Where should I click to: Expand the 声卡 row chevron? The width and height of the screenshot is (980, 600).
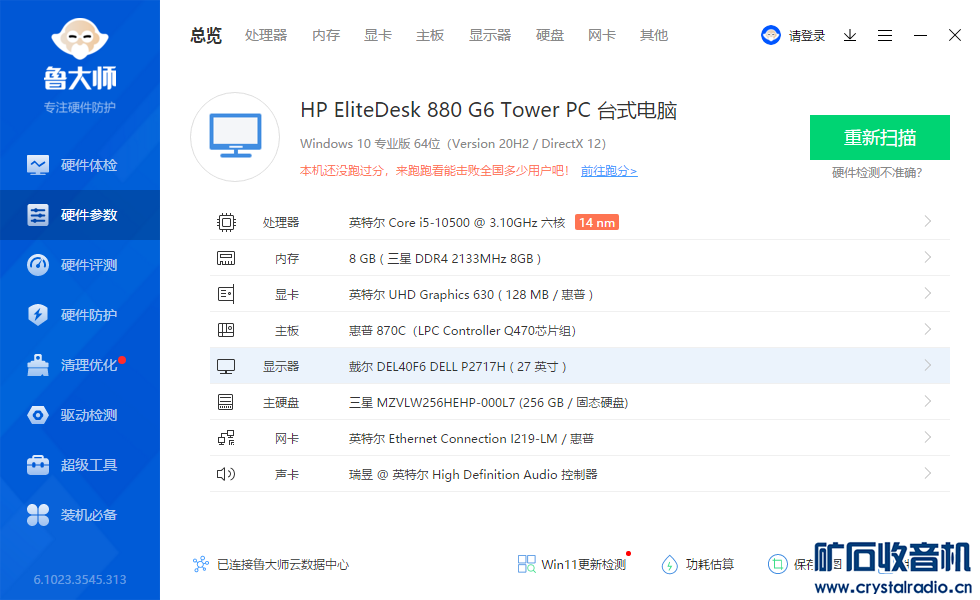(928, 473)
